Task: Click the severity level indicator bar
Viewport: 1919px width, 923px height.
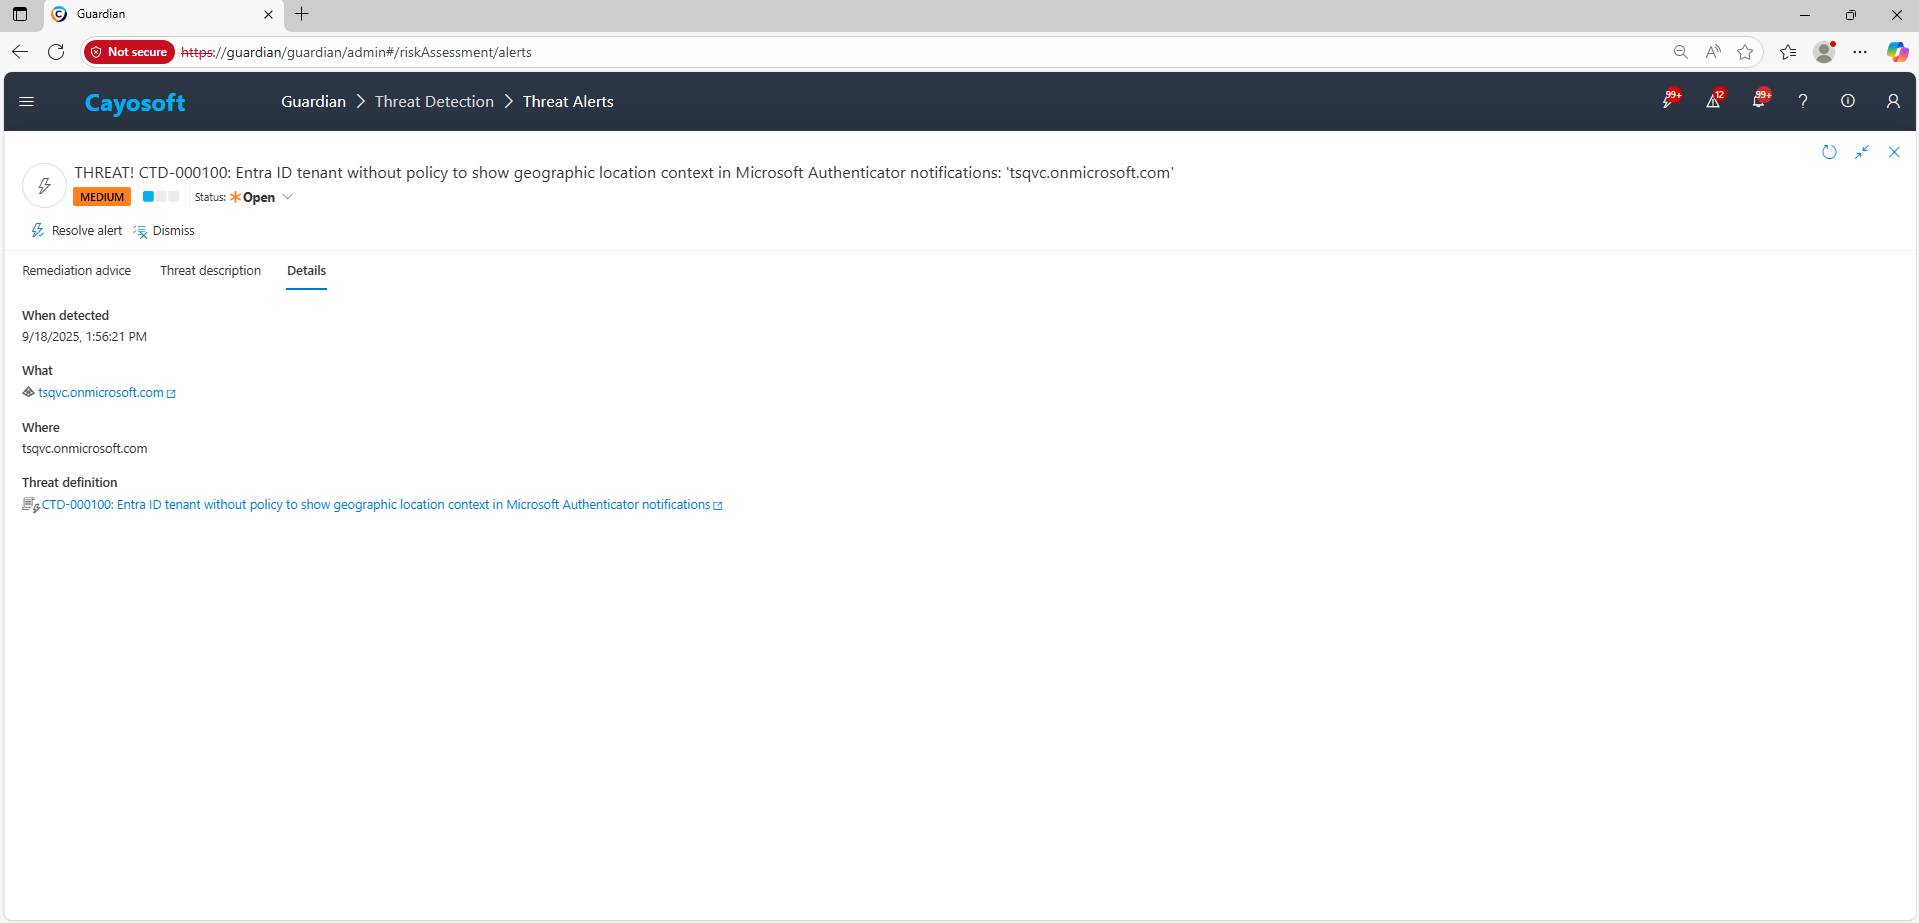Action: pyautogui.click(x=160, y=197)
